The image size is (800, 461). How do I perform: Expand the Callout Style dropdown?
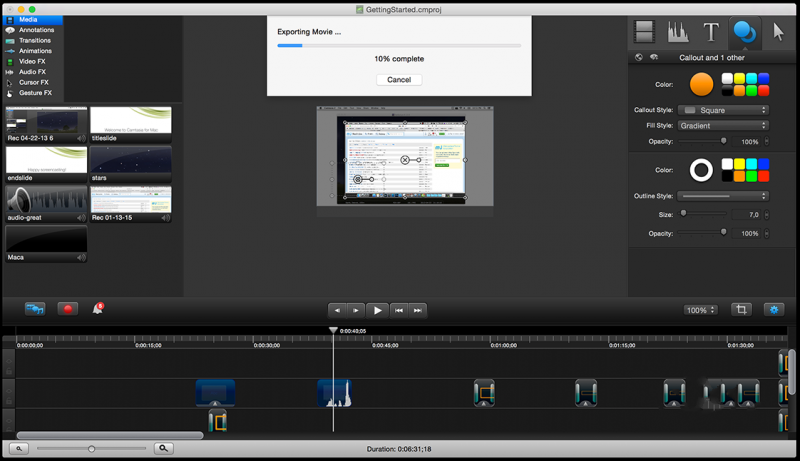click(723, 110)
